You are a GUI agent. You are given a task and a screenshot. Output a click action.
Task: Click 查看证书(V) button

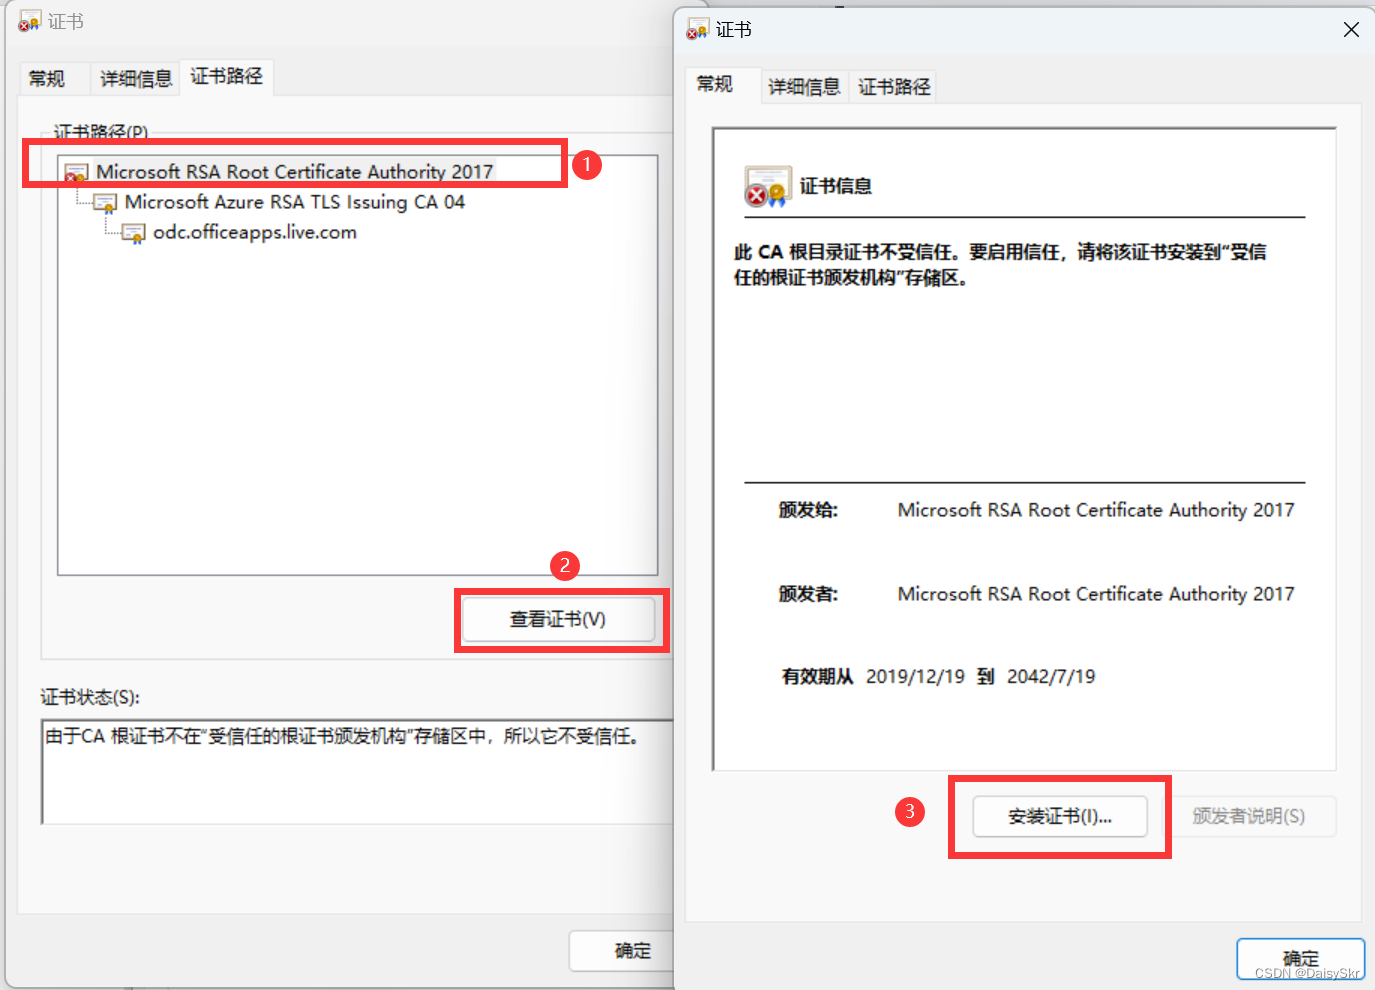pyautogui.click(x=558, y=620)
